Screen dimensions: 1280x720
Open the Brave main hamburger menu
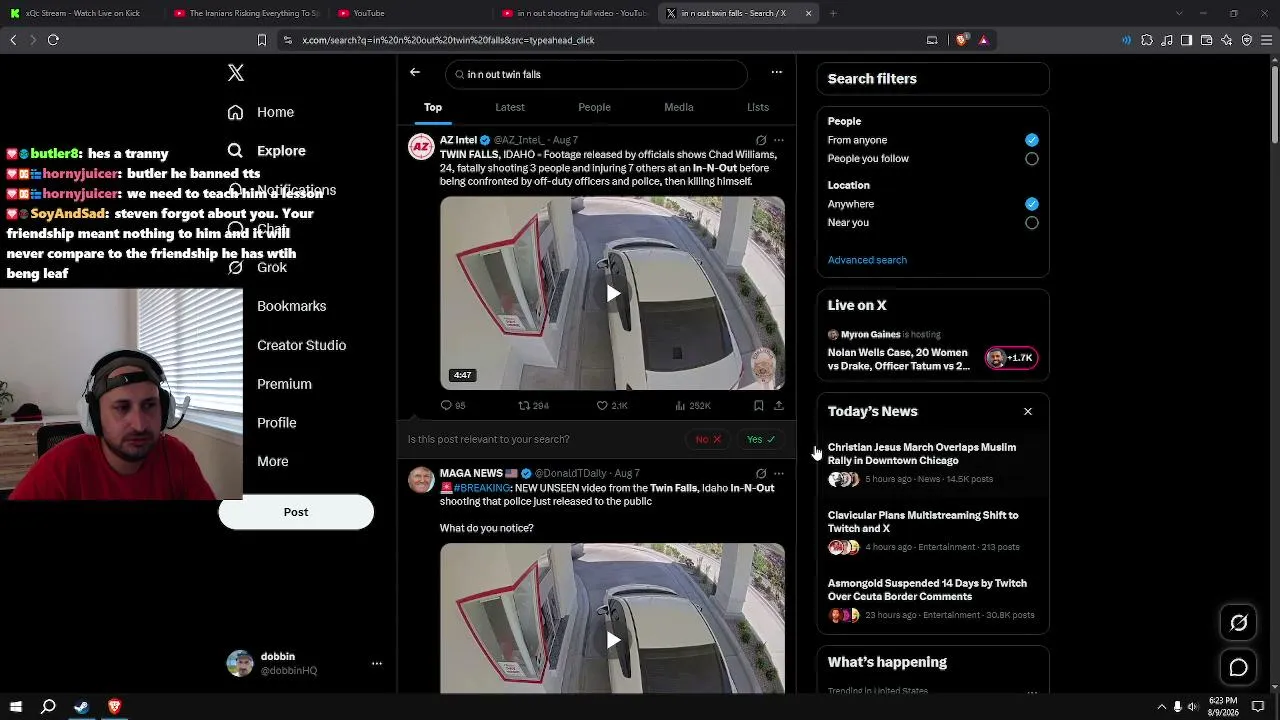pyautogui.click(x=1266, y=40)
